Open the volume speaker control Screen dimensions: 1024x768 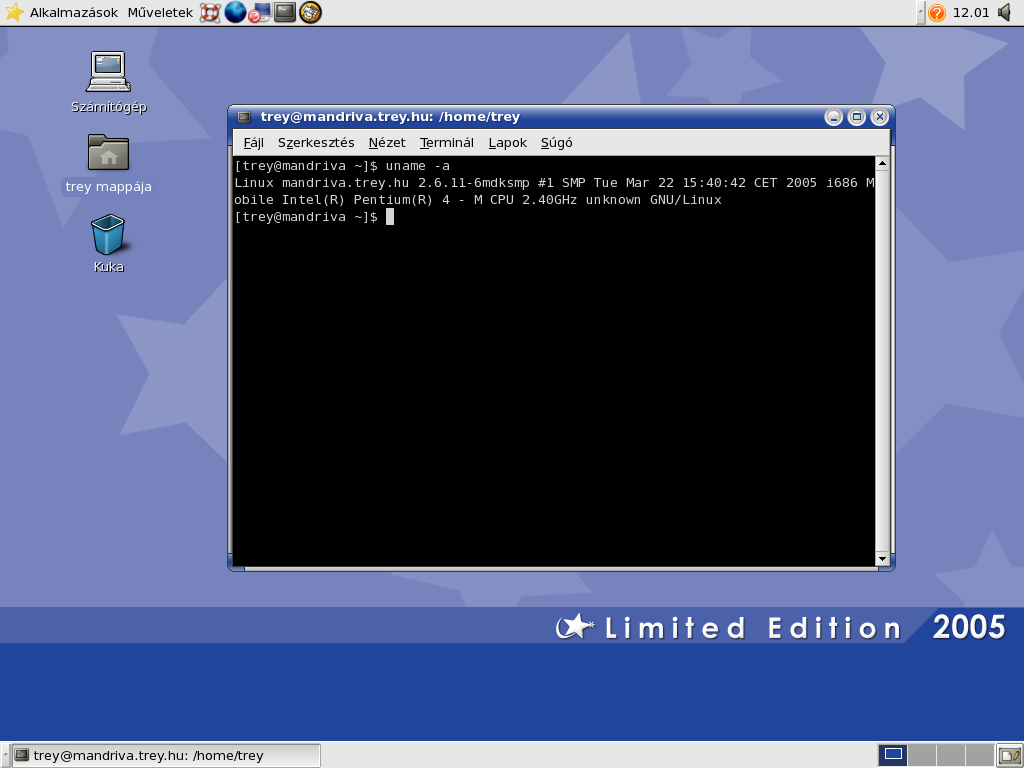coord(1006,12)
